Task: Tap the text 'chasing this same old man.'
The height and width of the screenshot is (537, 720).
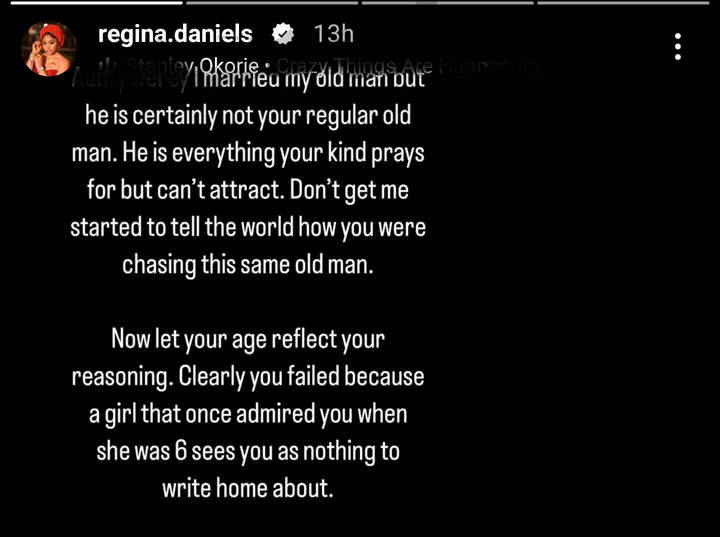Action: click(x=248, y=265)
